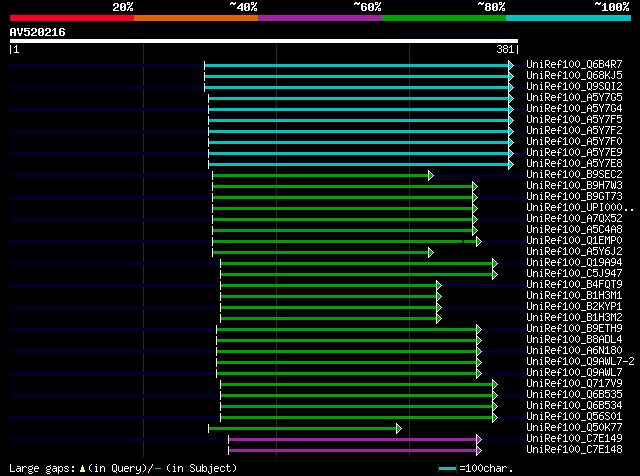Select the UniRef100_C7E148 label
Image resolution: width=640 pixels, height=476 pixels.
pyautogui.click(x=574, y=450)
